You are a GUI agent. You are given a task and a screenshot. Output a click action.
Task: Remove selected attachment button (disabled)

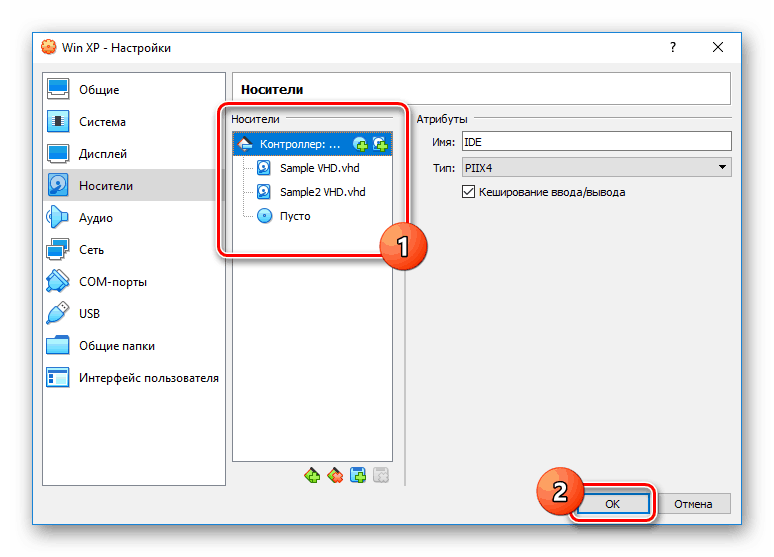pos(381,476)
